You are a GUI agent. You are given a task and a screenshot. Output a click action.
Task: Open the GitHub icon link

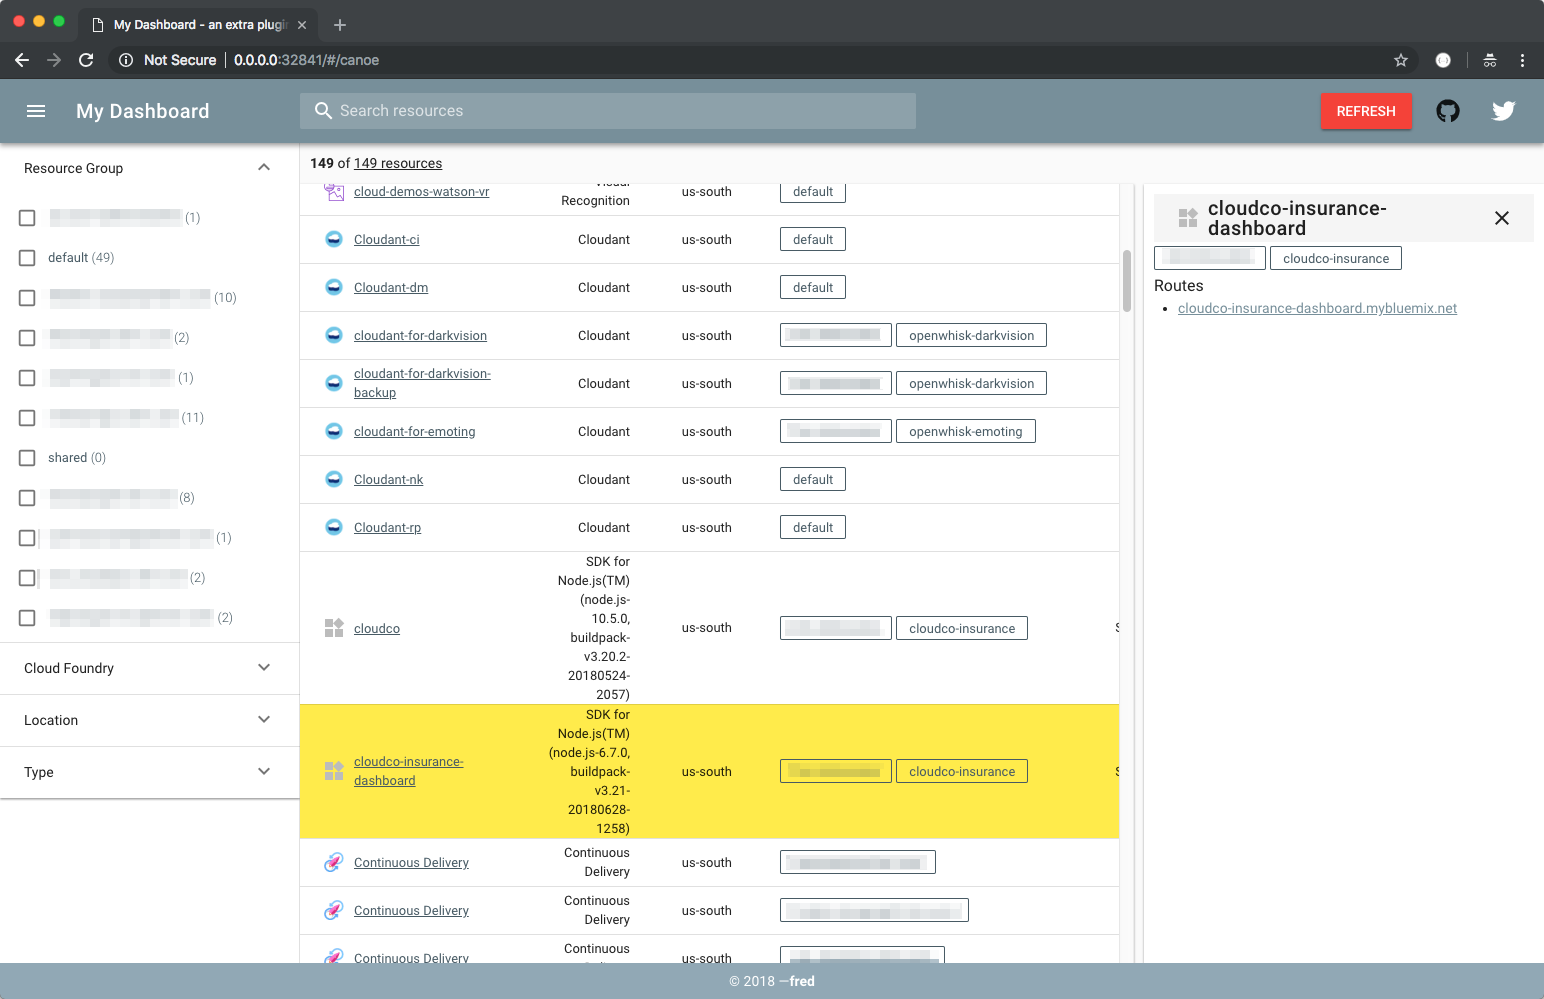point(1448,111)
